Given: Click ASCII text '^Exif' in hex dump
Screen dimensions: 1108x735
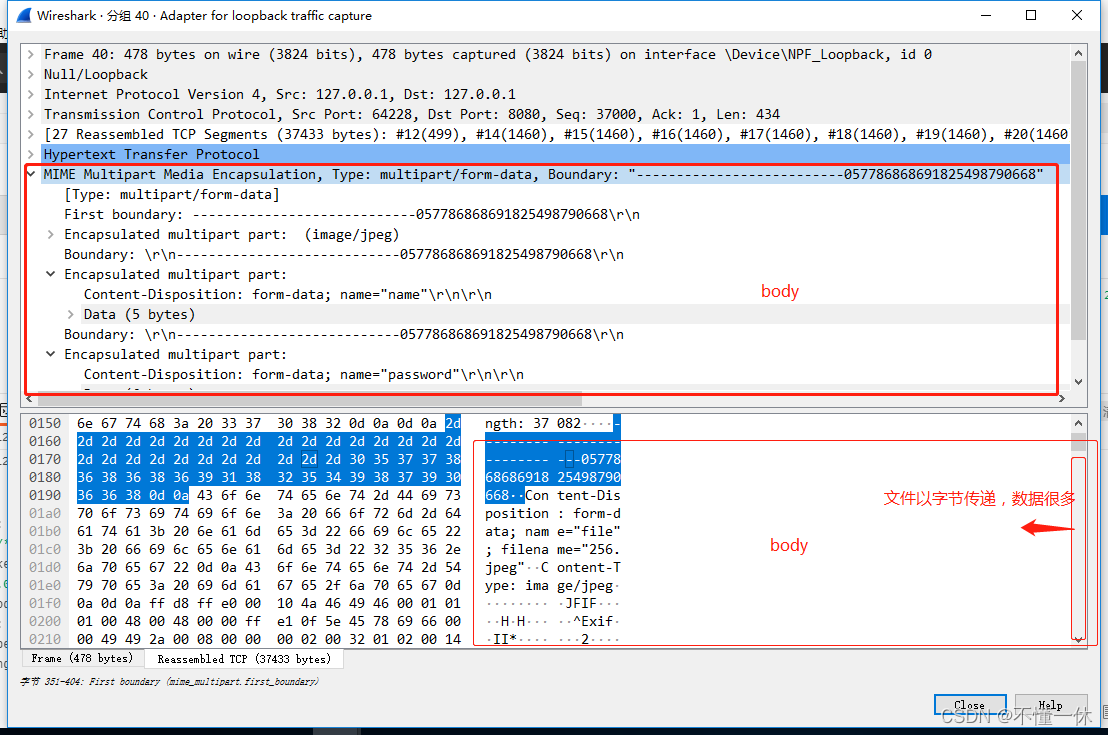Looking at the screenshot, I should point(592,621).
